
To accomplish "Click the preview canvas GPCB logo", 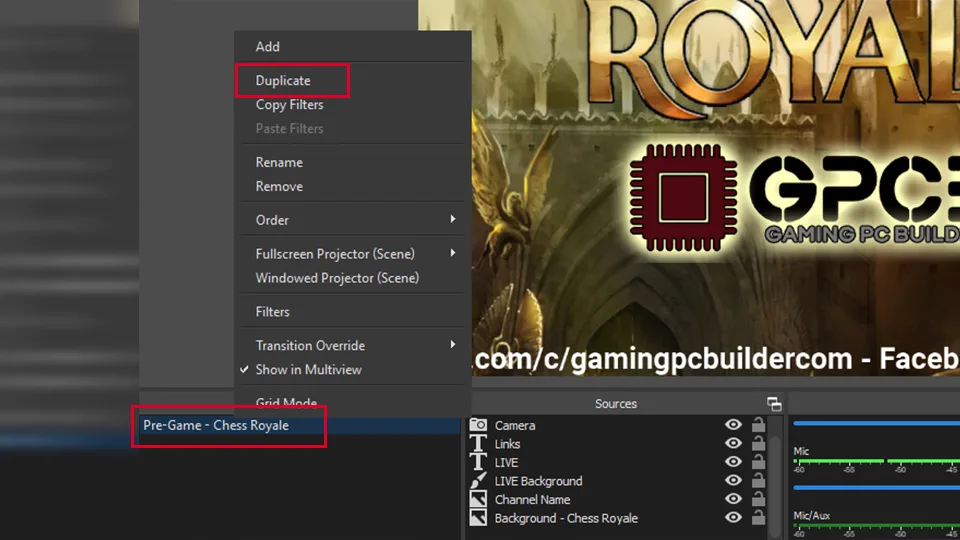I will coord(795,197).
